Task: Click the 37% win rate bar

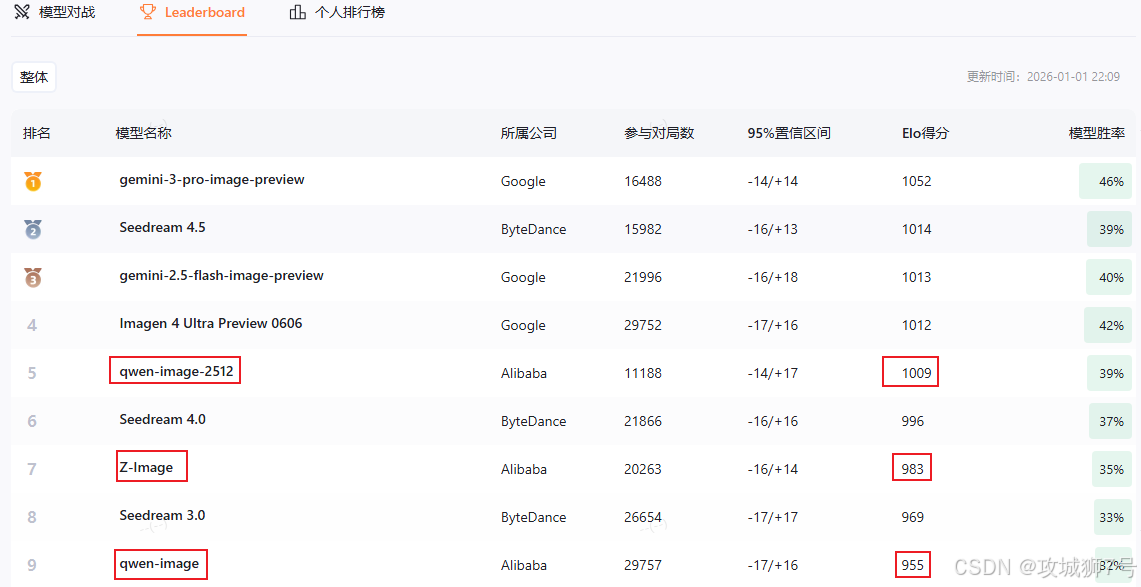Action: (x=1110, y=421)
